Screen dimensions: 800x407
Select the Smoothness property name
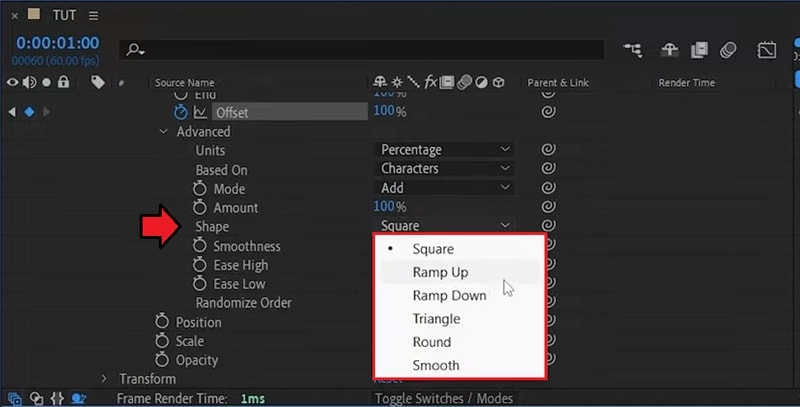click(x=247, y=246)
